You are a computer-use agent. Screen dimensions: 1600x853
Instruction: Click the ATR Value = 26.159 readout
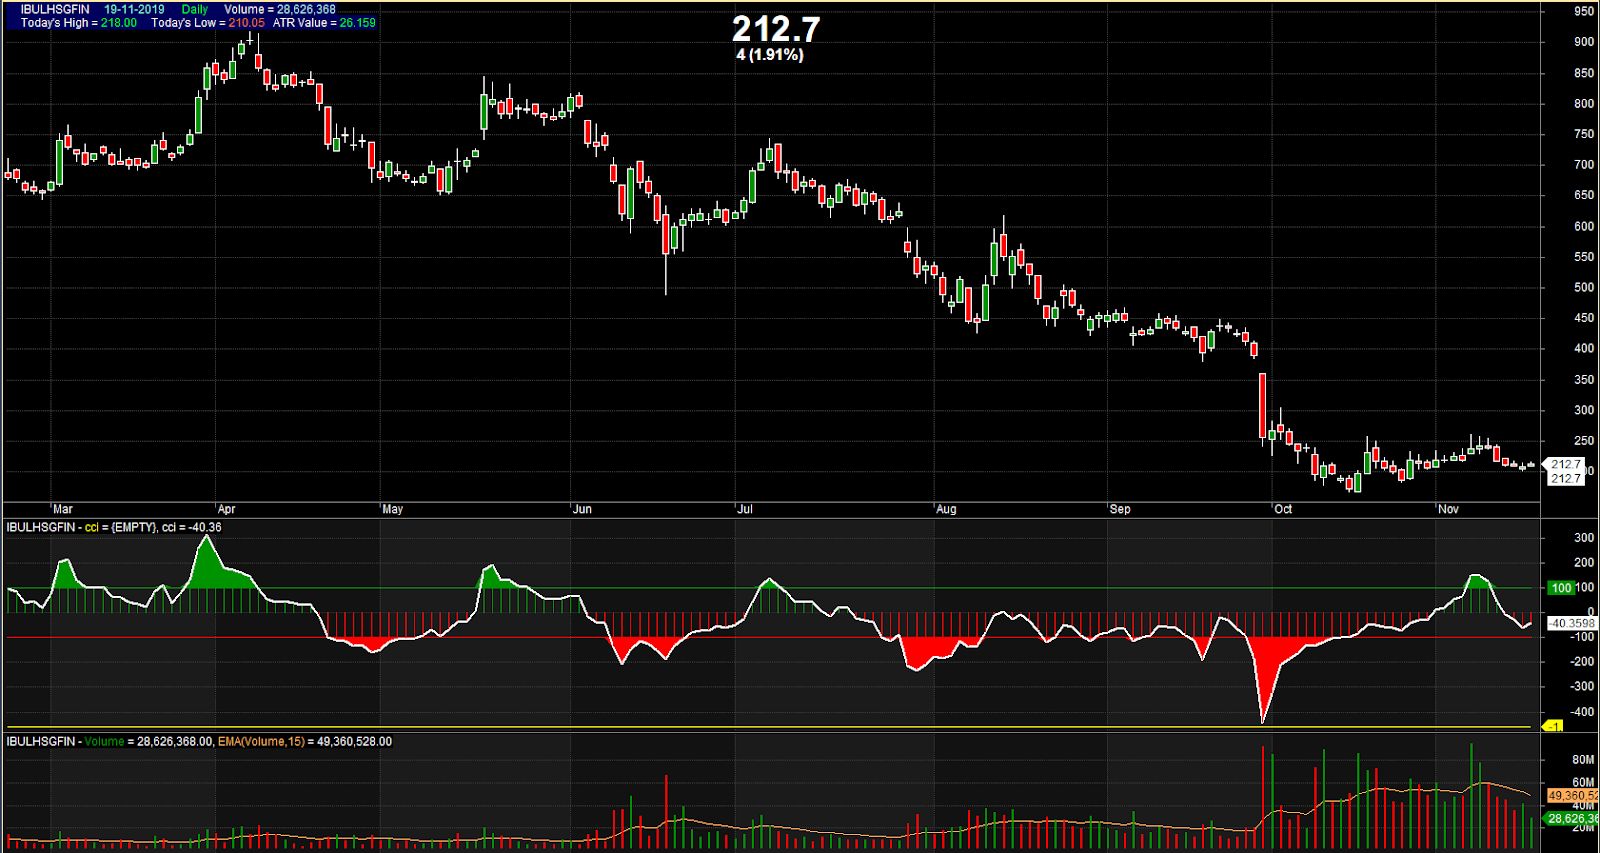pos(324,23)
